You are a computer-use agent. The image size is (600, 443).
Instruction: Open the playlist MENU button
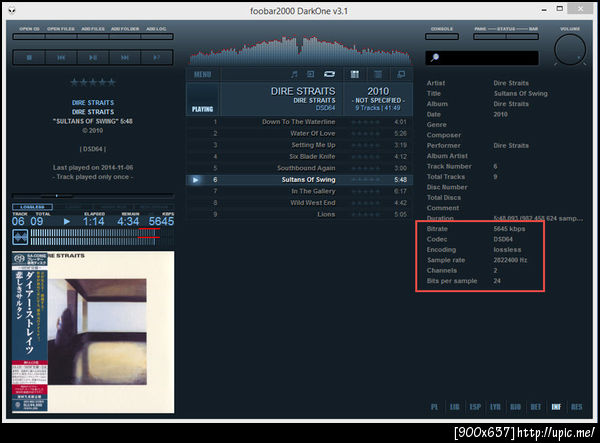[202, 74]
